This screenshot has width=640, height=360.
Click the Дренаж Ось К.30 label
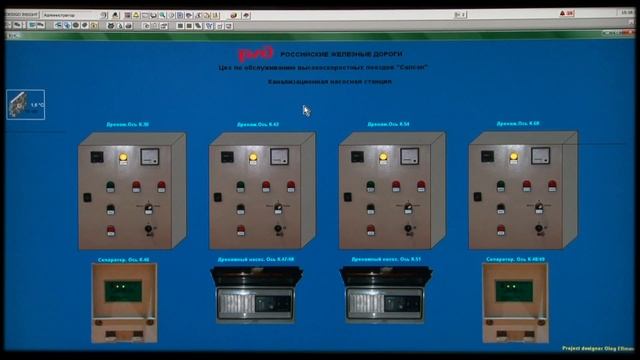pos(127,124)
